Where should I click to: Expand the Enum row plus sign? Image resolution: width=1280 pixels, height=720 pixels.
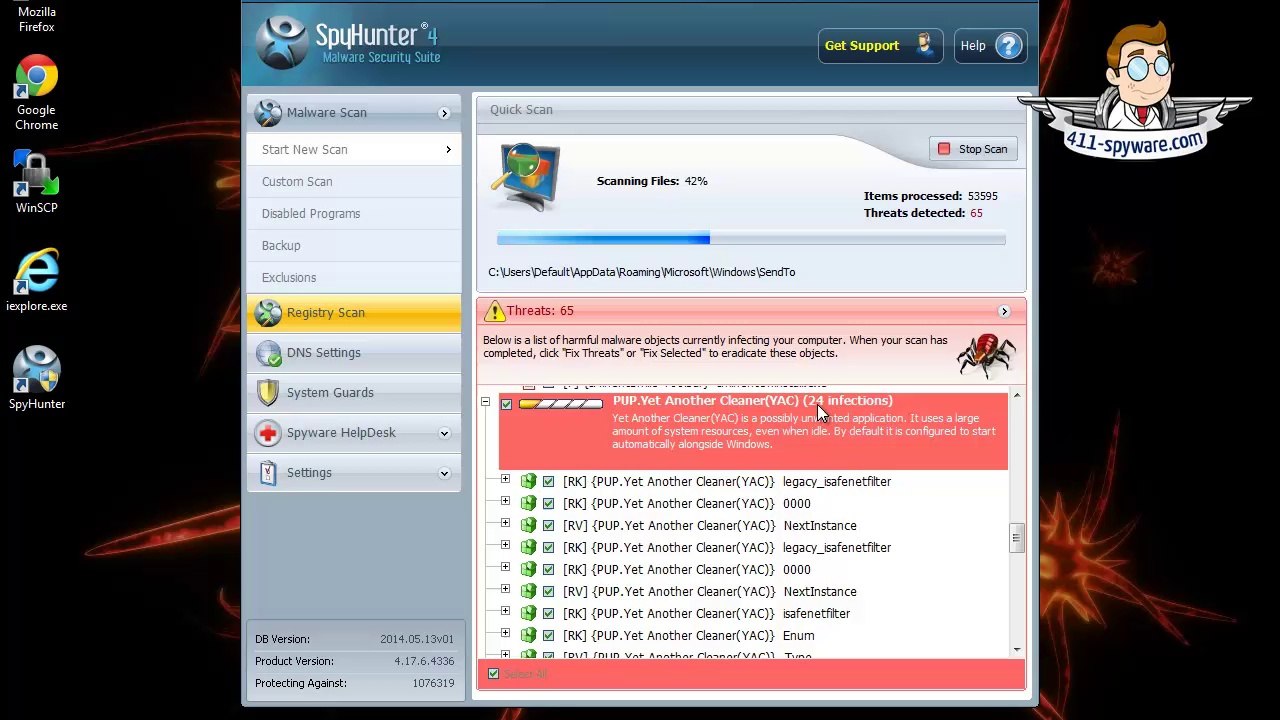[x=505, y=634]
